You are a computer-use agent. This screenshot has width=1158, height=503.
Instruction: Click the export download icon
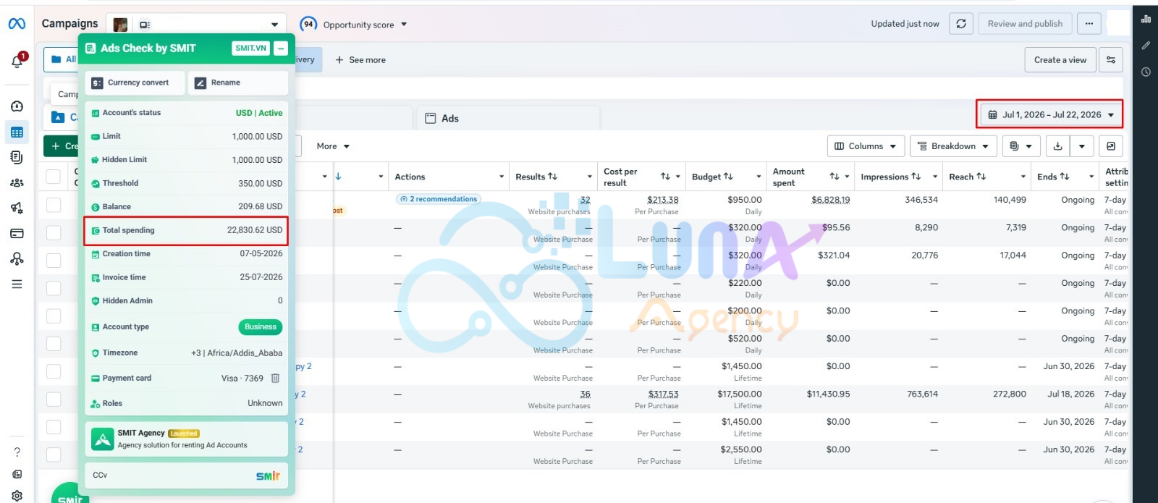click(x=1058, y=146)
